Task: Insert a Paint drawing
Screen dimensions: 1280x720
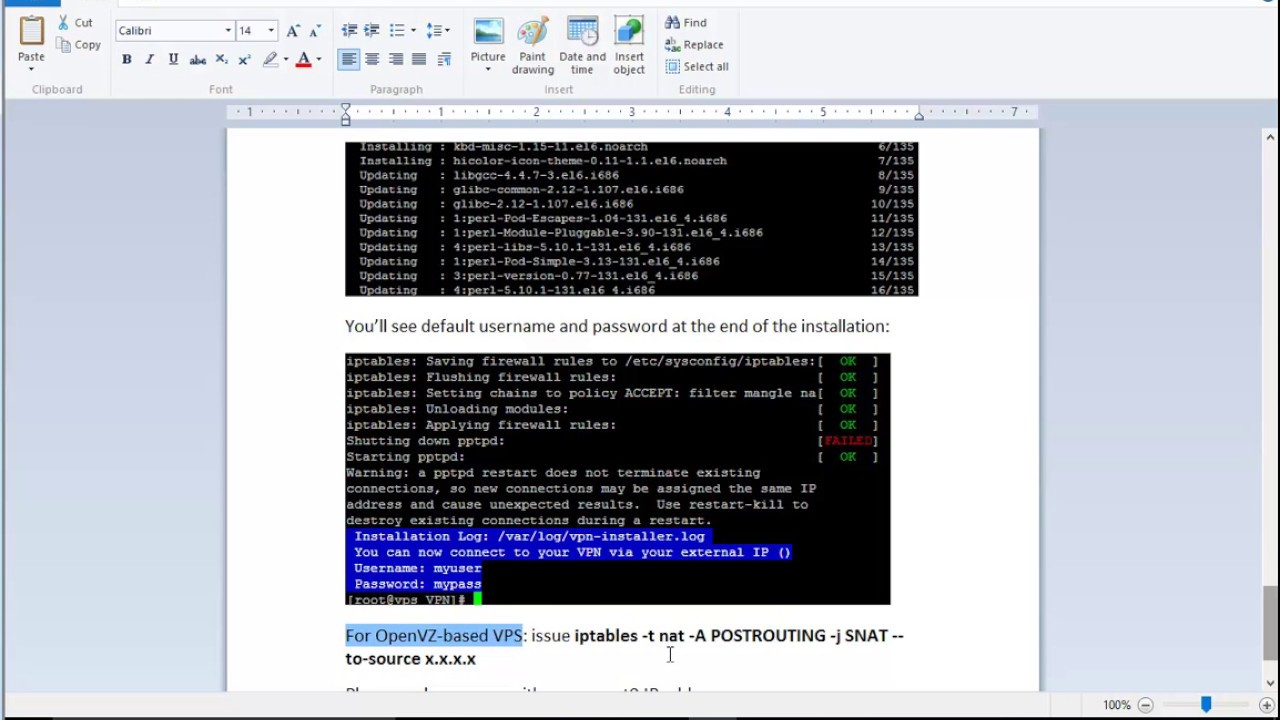Action: click(533, 45)
